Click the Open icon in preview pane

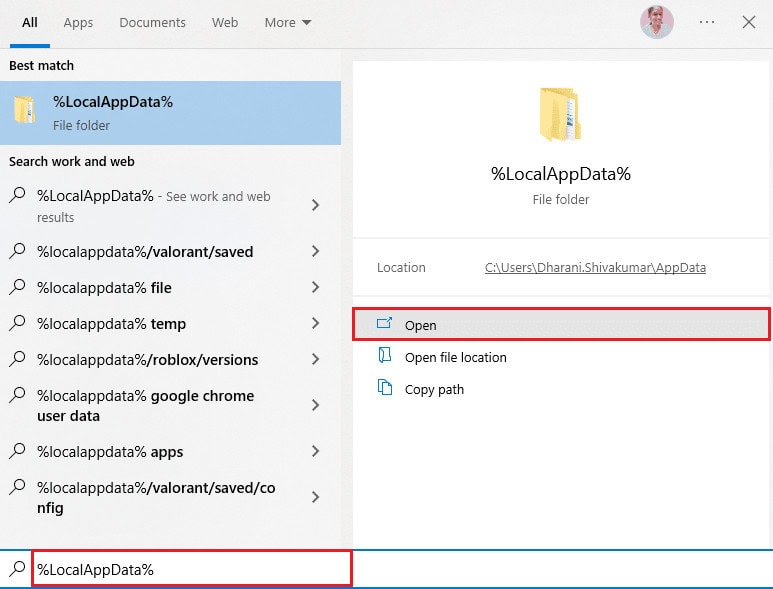coord(385,323)
